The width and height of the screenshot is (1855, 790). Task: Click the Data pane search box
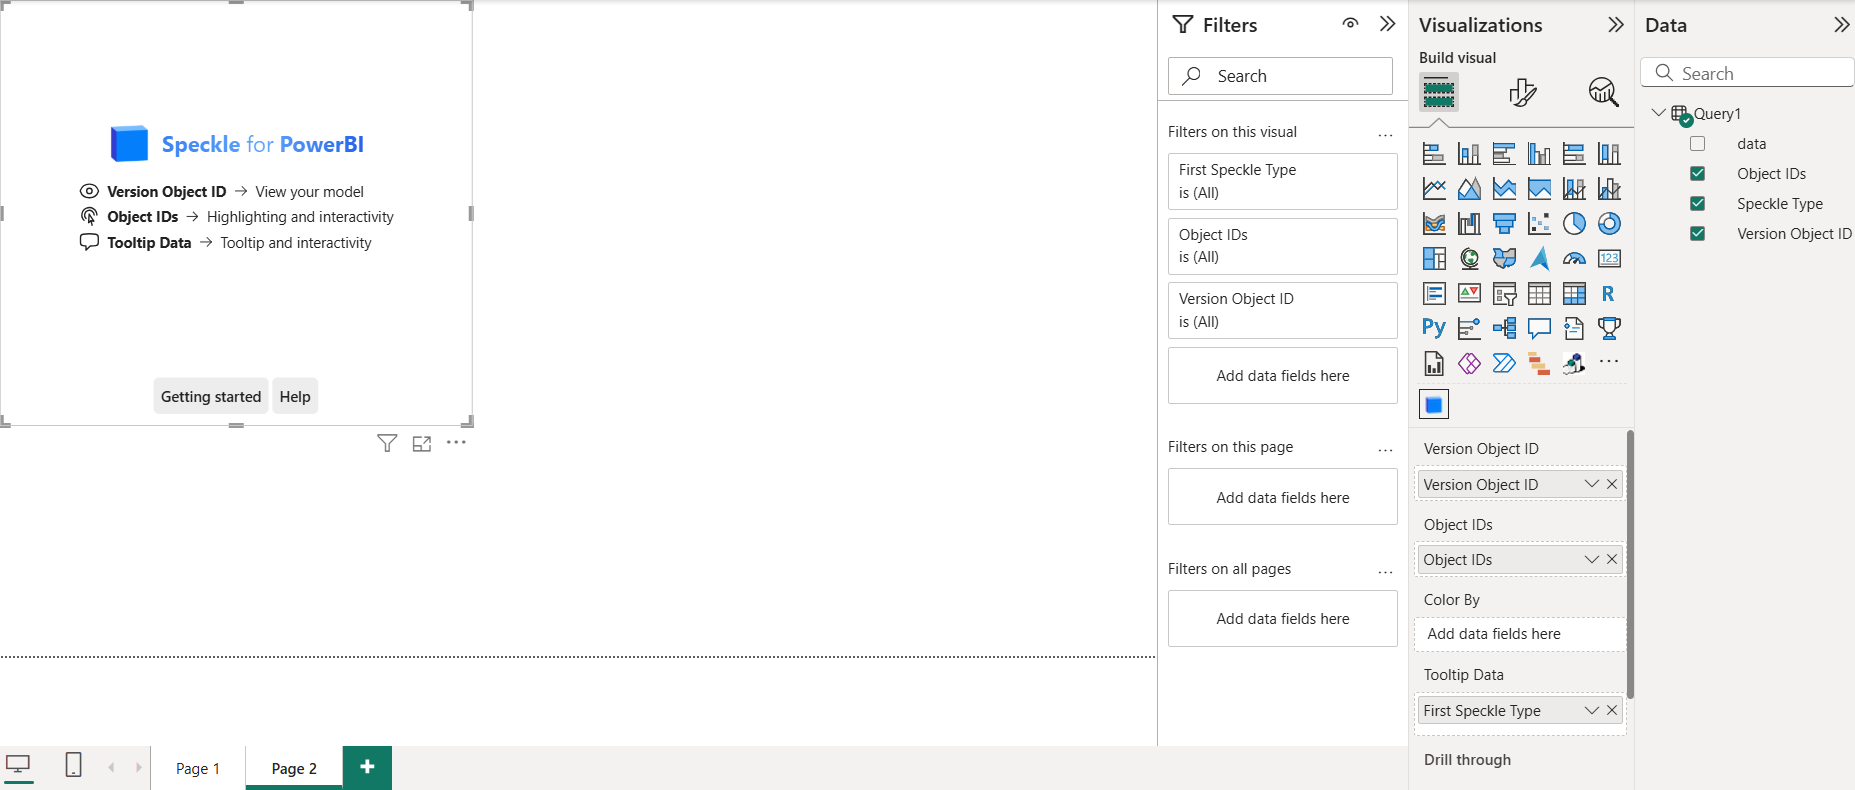point(1748,73)
